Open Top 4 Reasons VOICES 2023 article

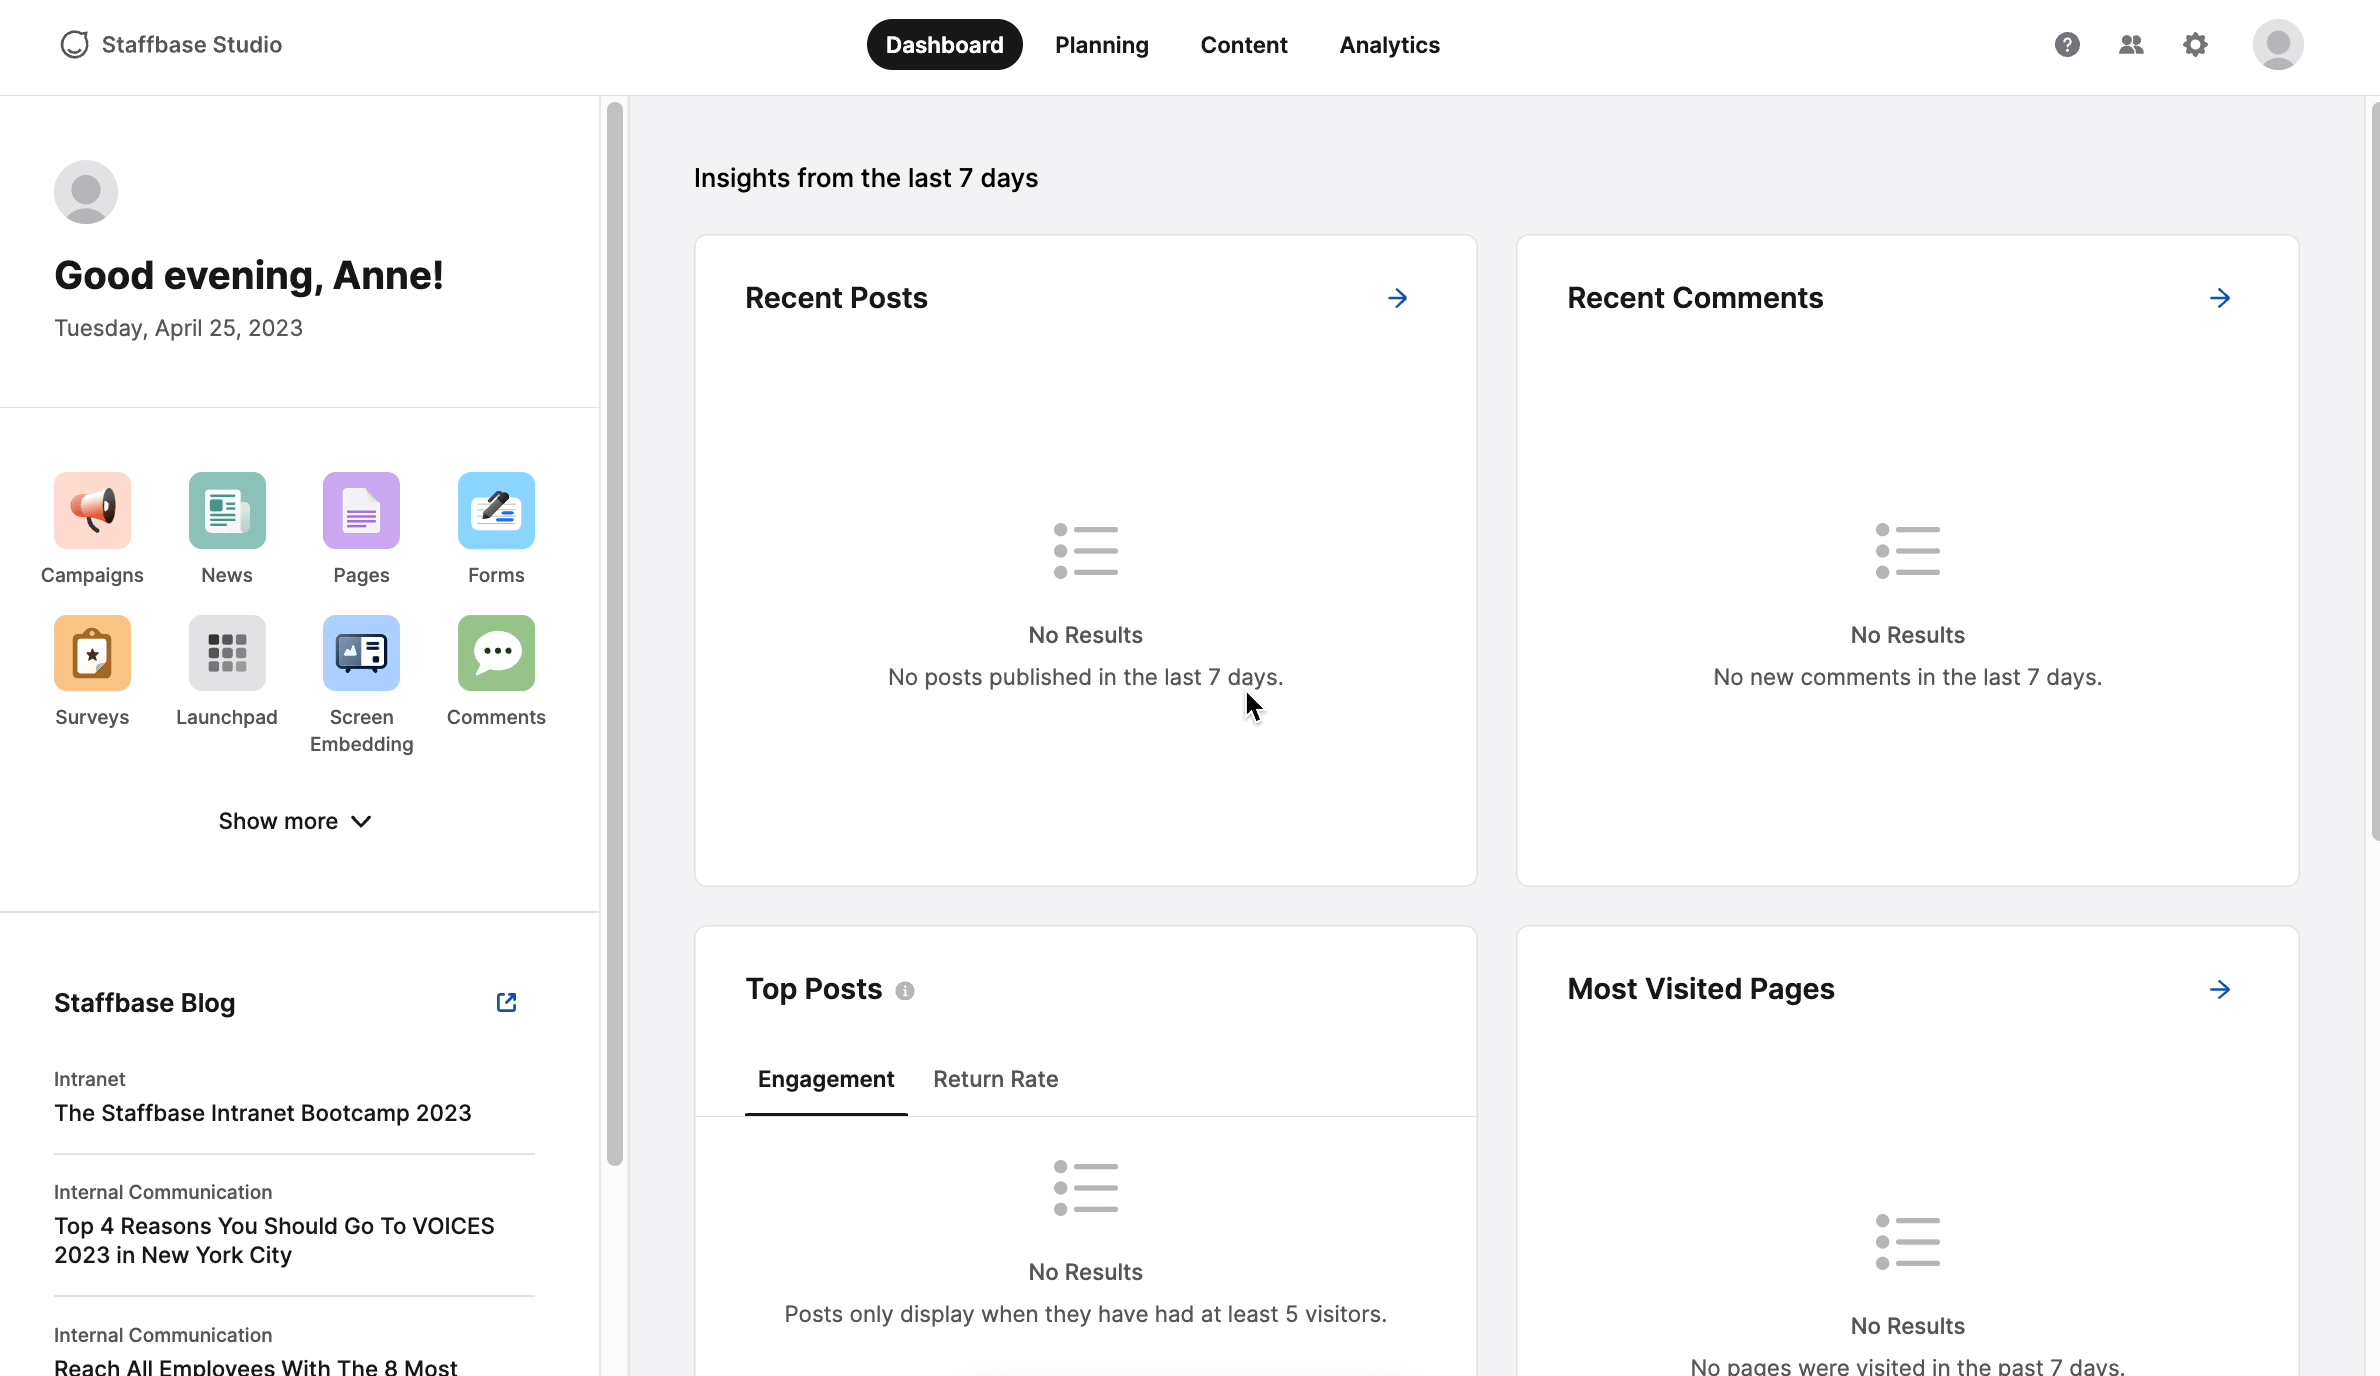click(x=274, y=1240)
